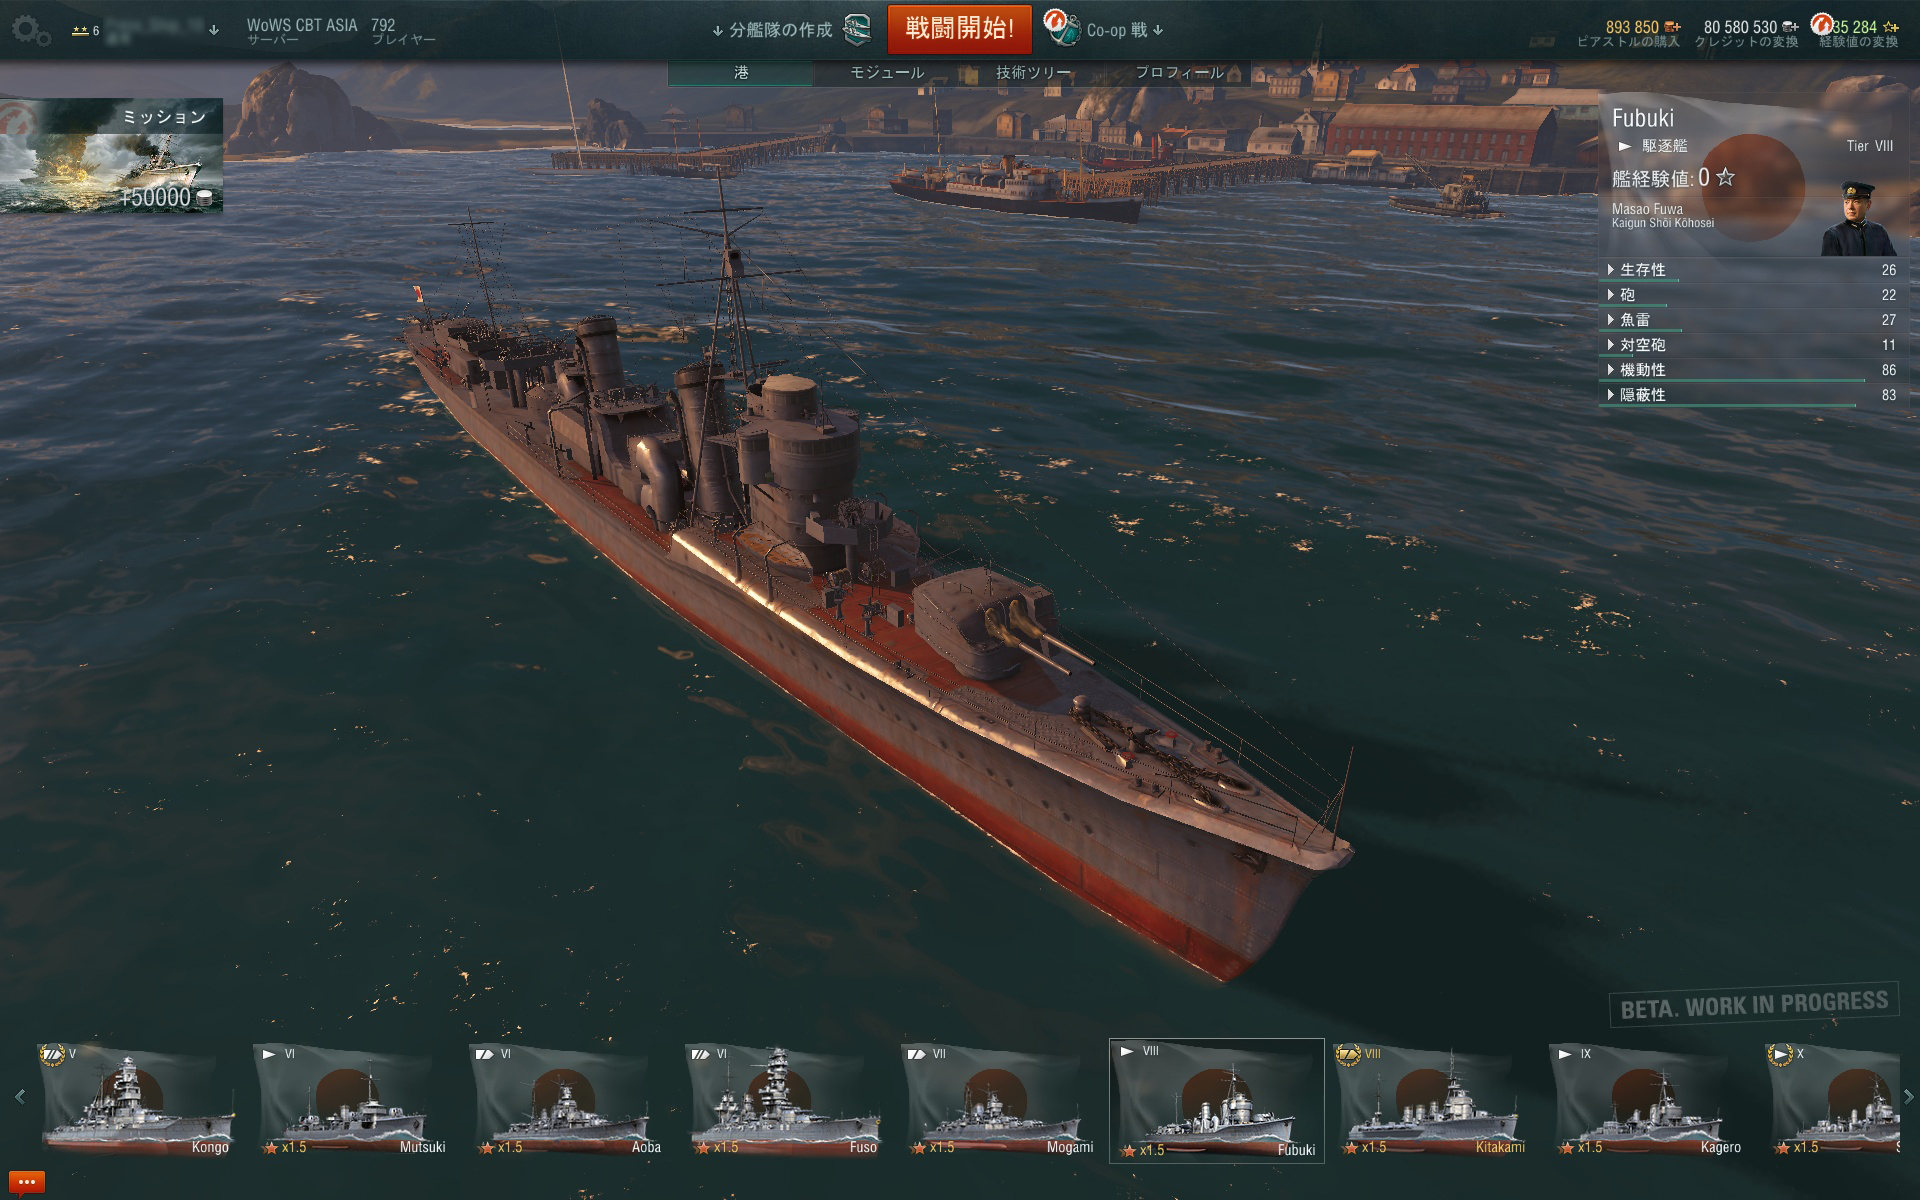Open 分艦隊の作成 division creation
This screenshot has height=1200, width=1920.
[771, 30]
